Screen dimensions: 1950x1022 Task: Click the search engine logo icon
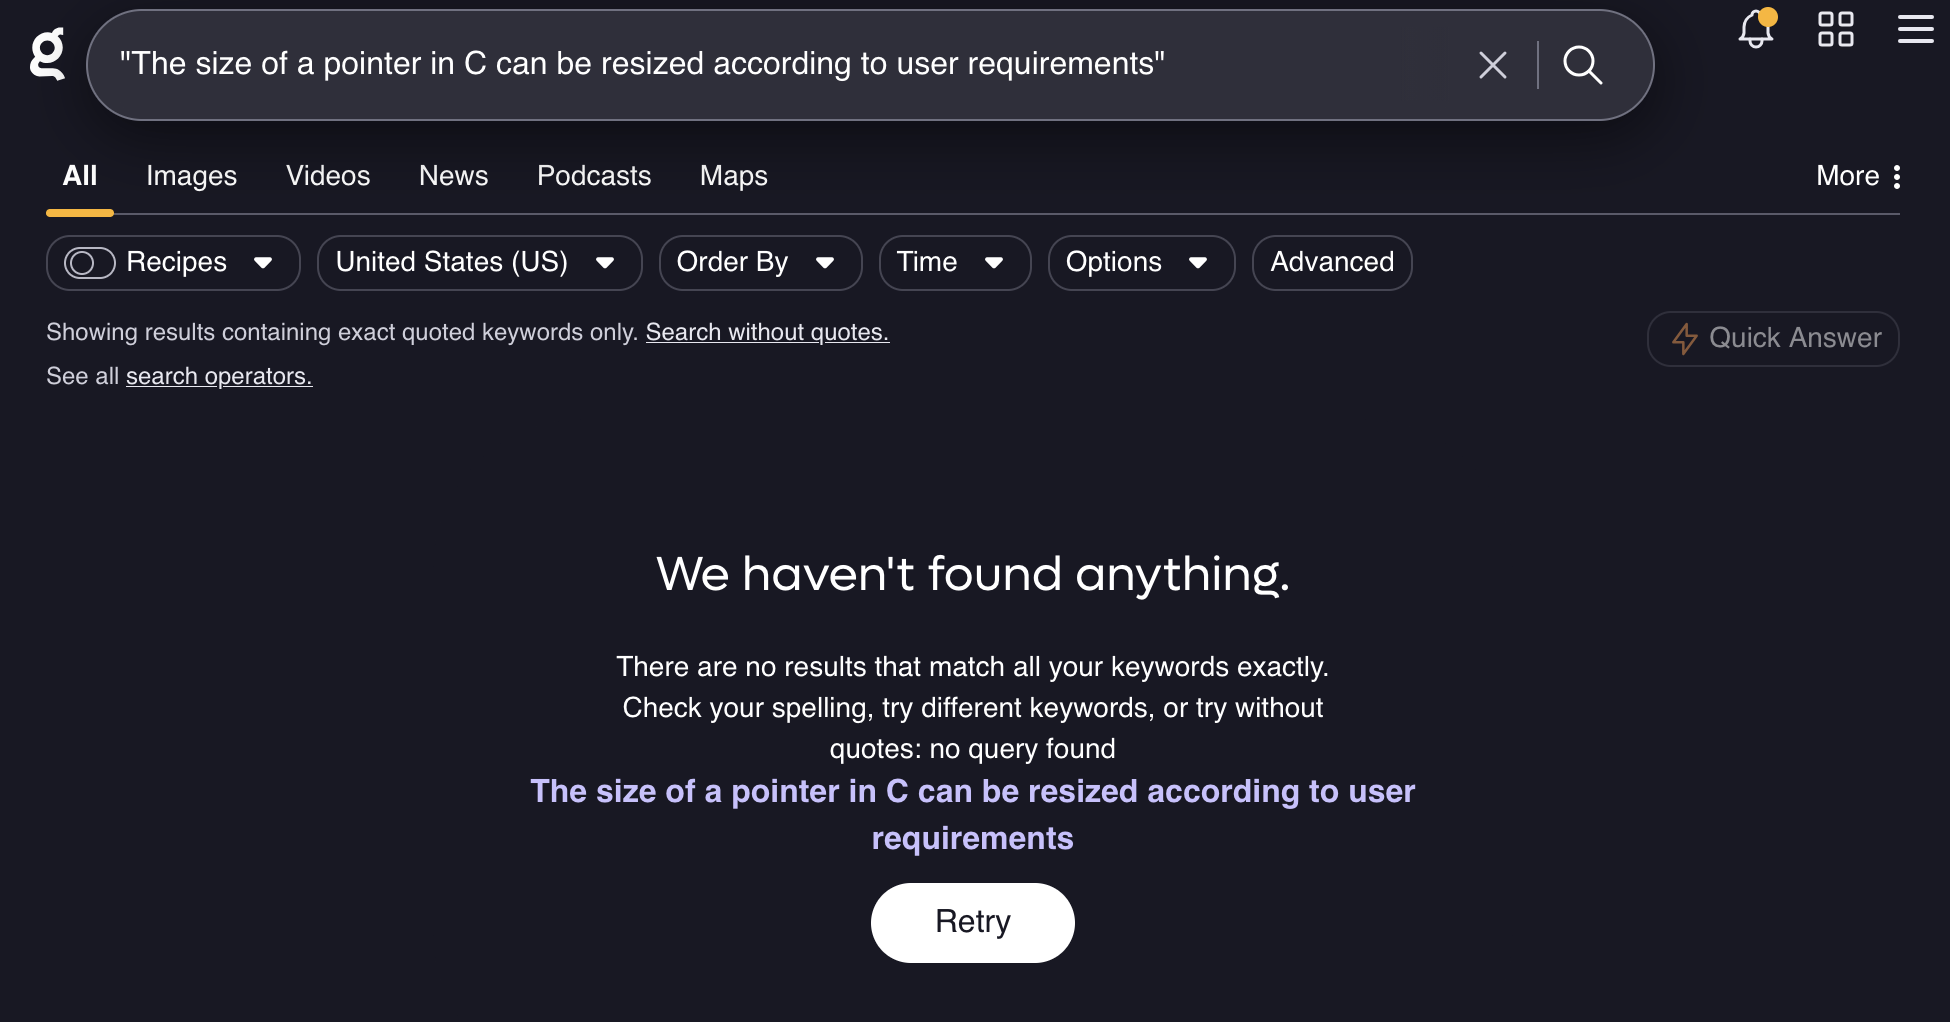(47, 54)
